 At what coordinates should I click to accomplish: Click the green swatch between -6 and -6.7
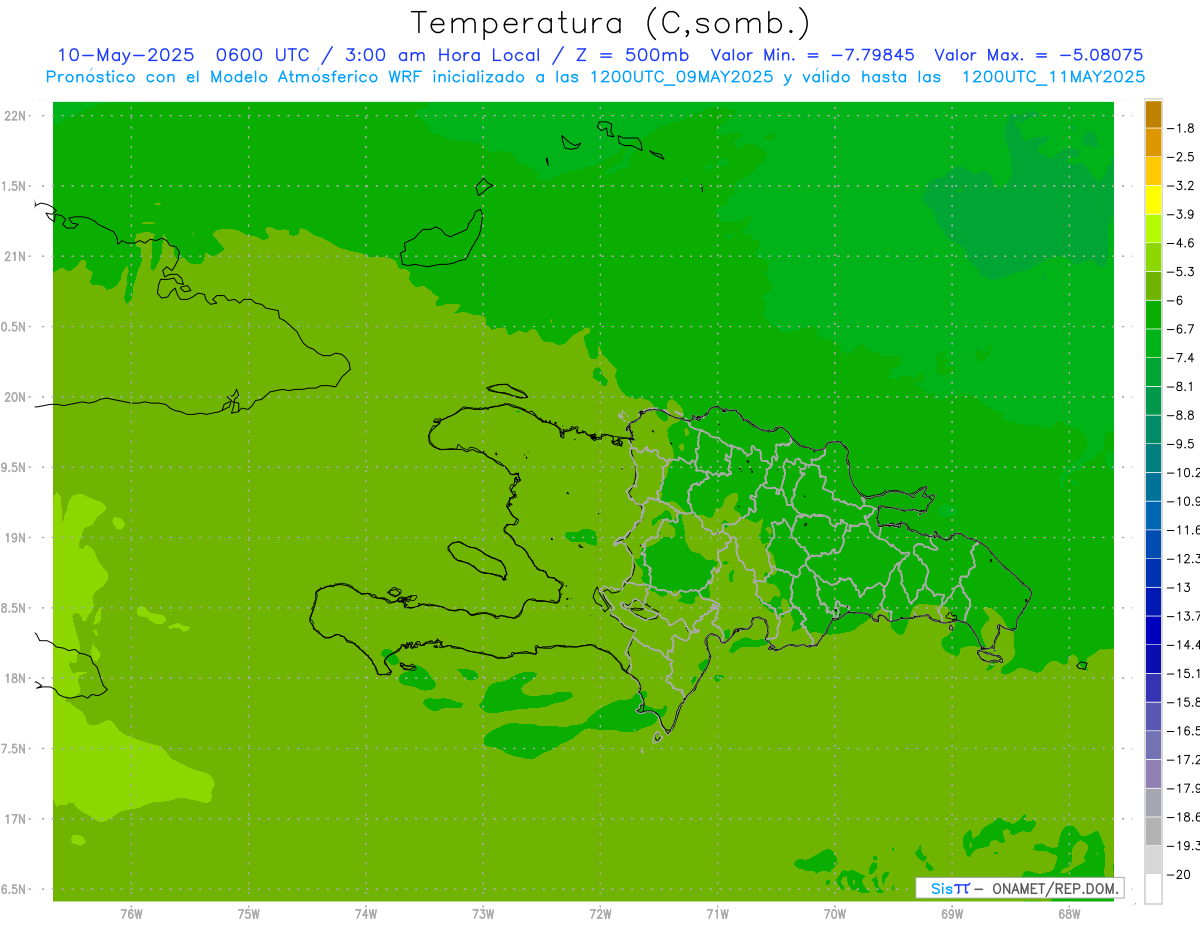point(1153,315)
